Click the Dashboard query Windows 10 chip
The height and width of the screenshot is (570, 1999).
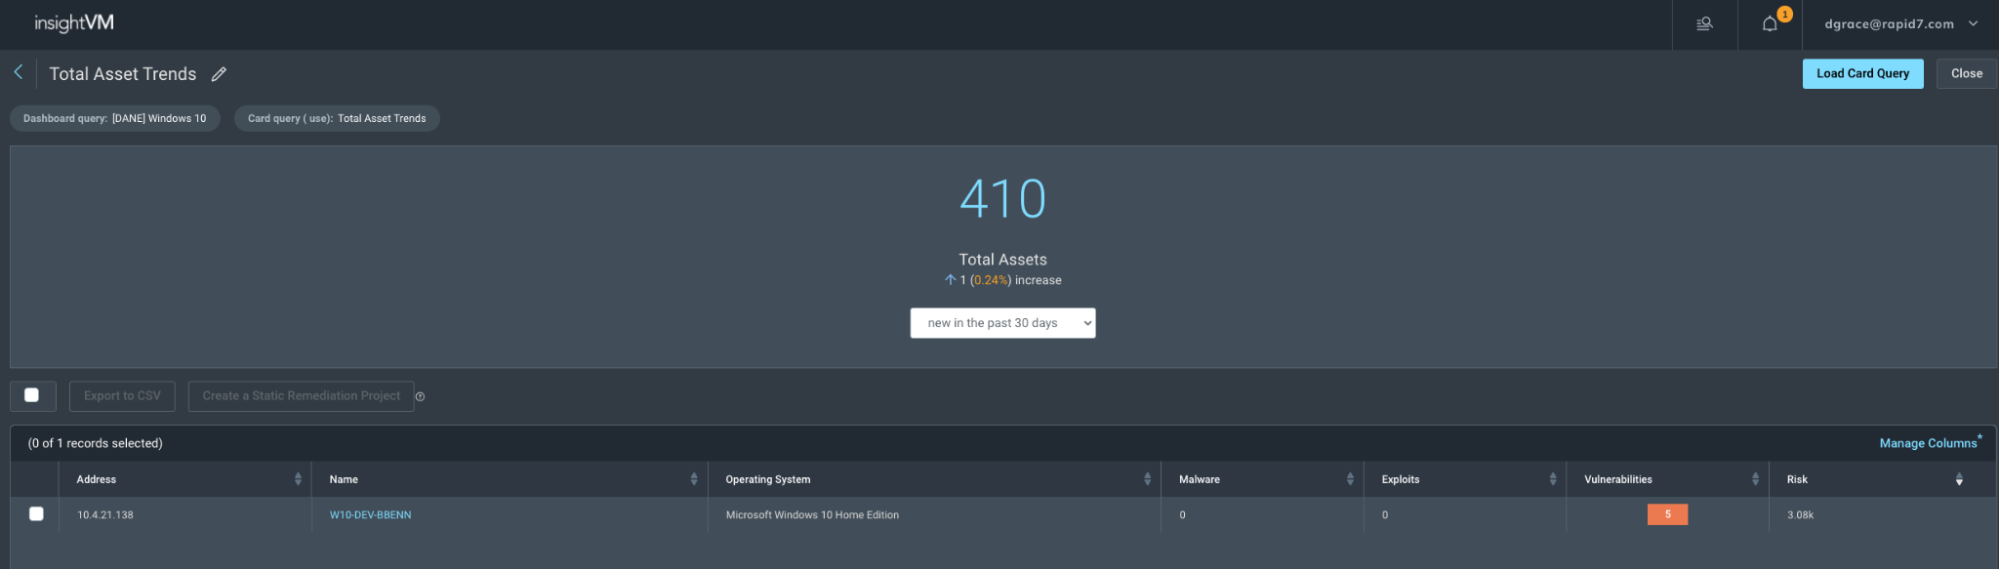point(115,118)
